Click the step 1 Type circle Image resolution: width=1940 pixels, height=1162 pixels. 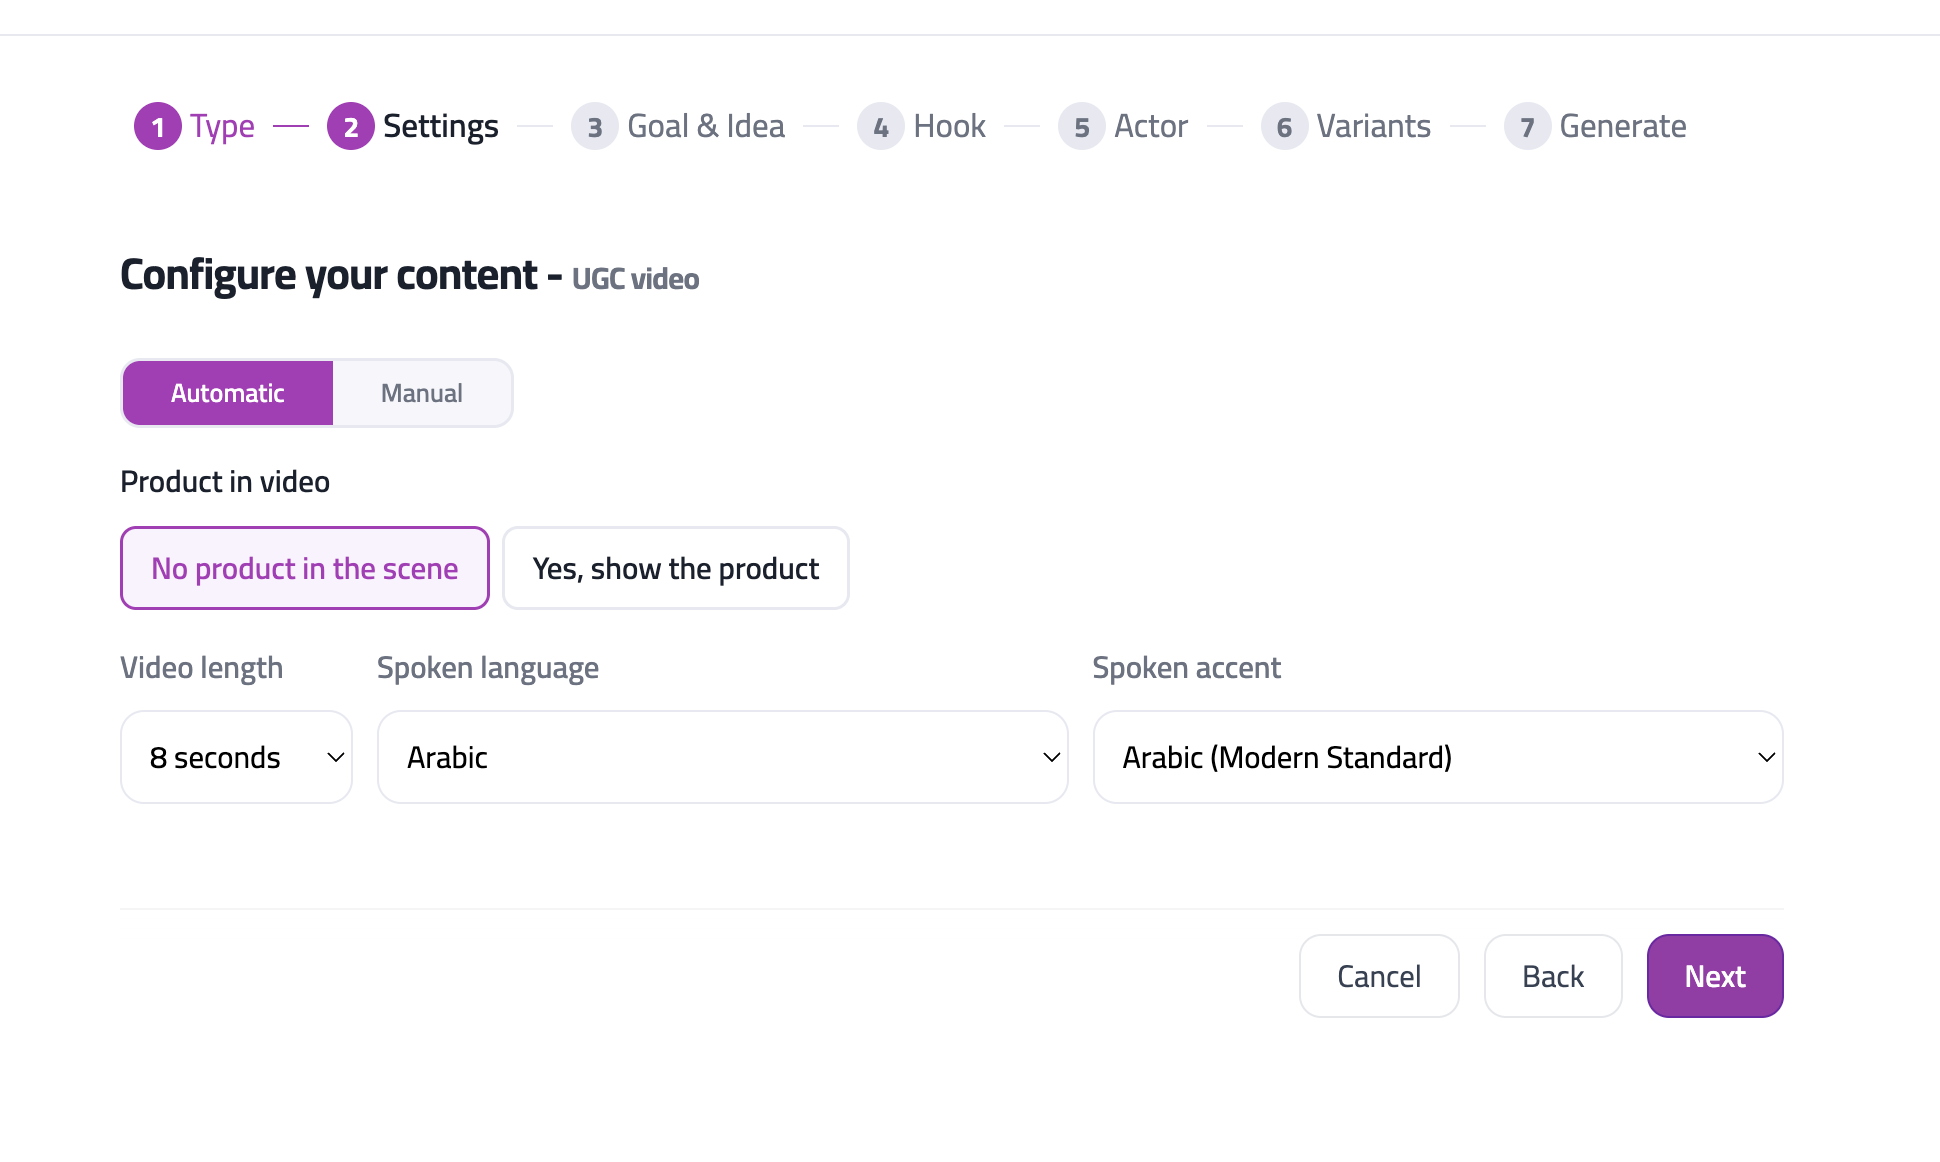click(157, 126)
